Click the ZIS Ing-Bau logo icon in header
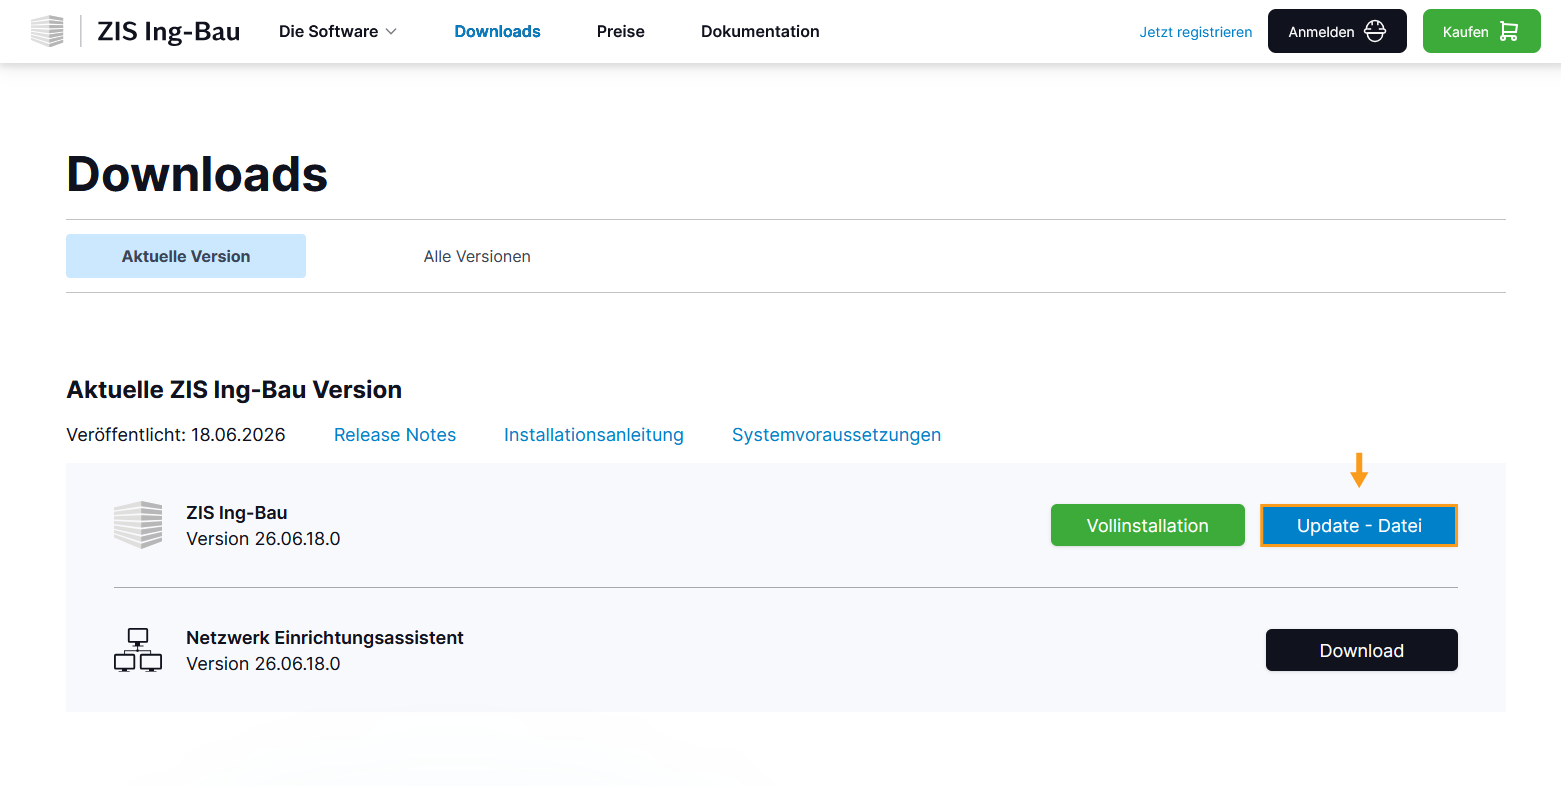The width and height of the screenshot is (1562, 787). [47, 31]
